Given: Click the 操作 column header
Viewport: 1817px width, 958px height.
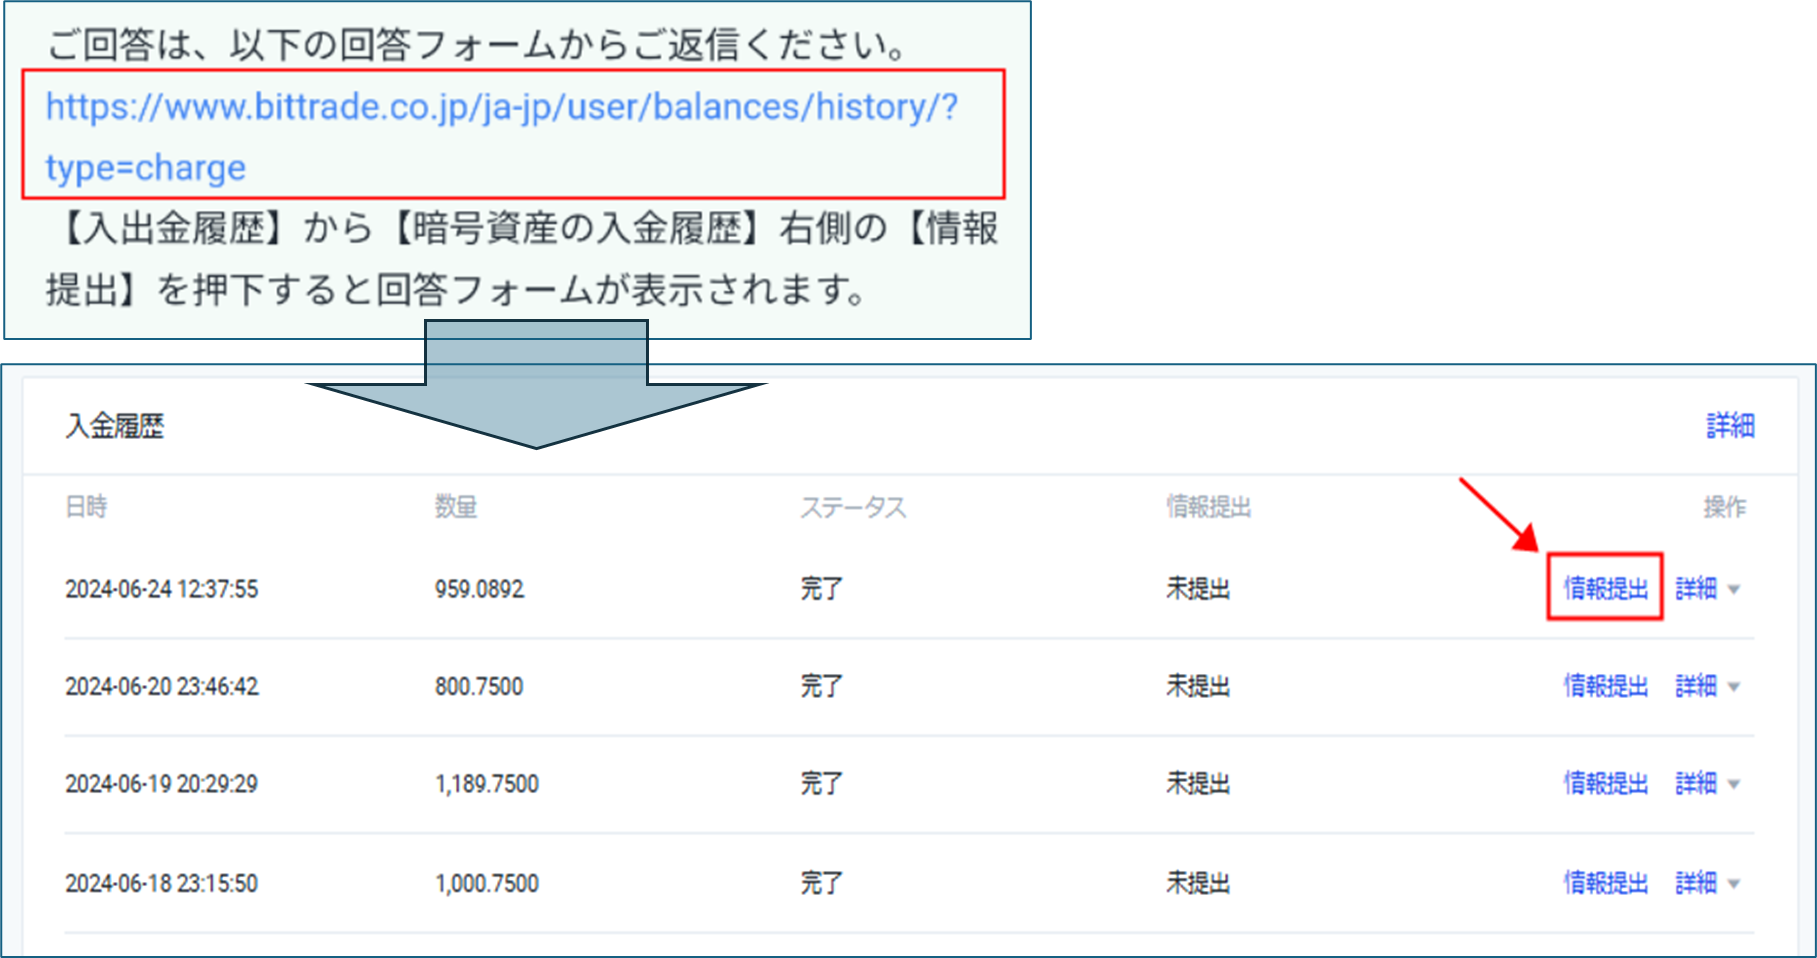Looking at the screenshot, I should [1724, 507].
